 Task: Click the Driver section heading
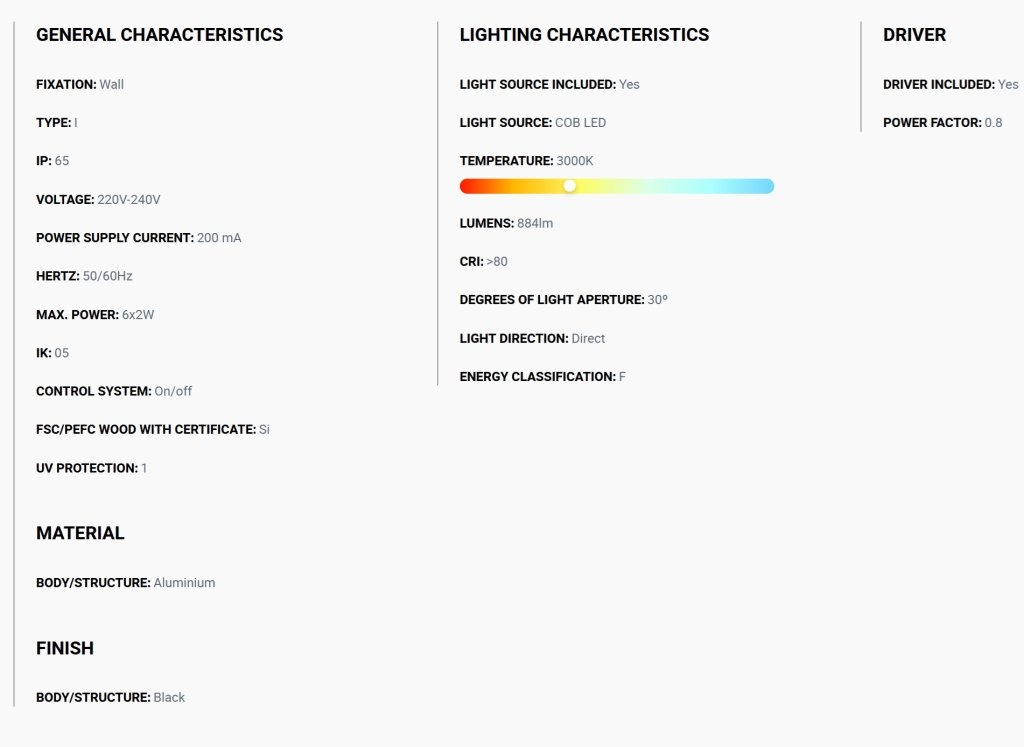[914, 35]
